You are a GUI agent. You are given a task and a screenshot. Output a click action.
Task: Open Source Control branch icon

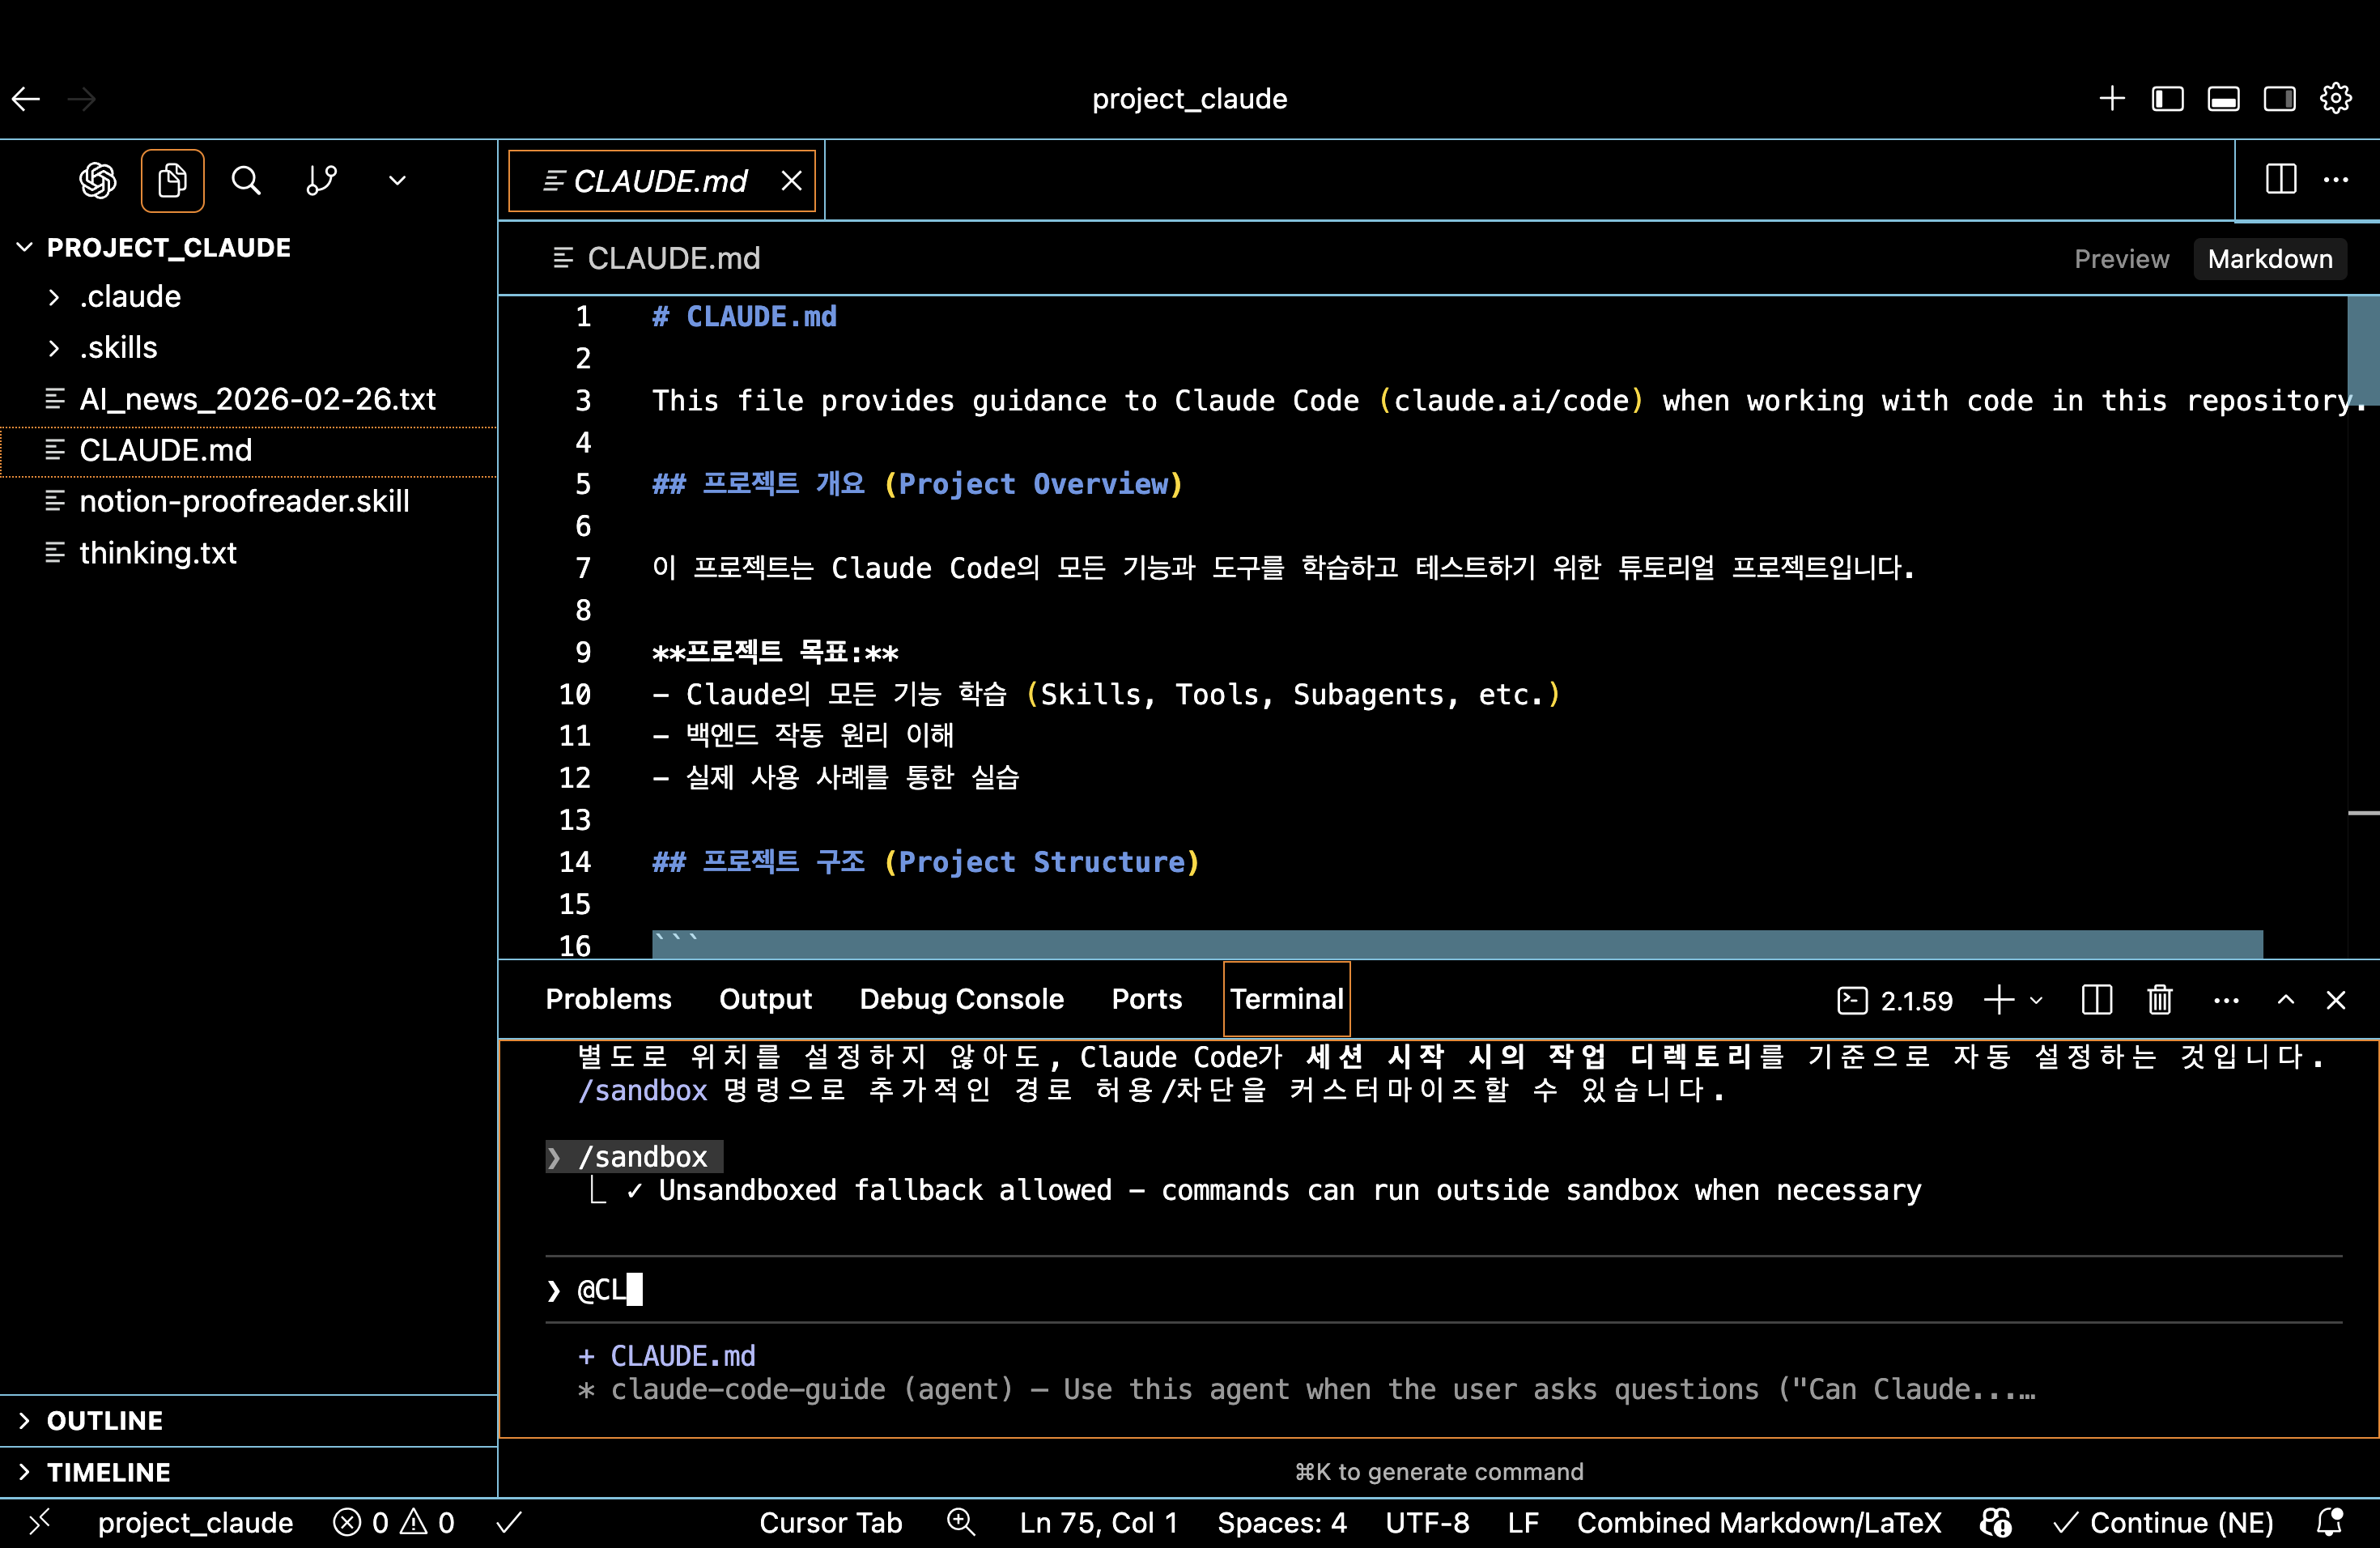point(321,180)
